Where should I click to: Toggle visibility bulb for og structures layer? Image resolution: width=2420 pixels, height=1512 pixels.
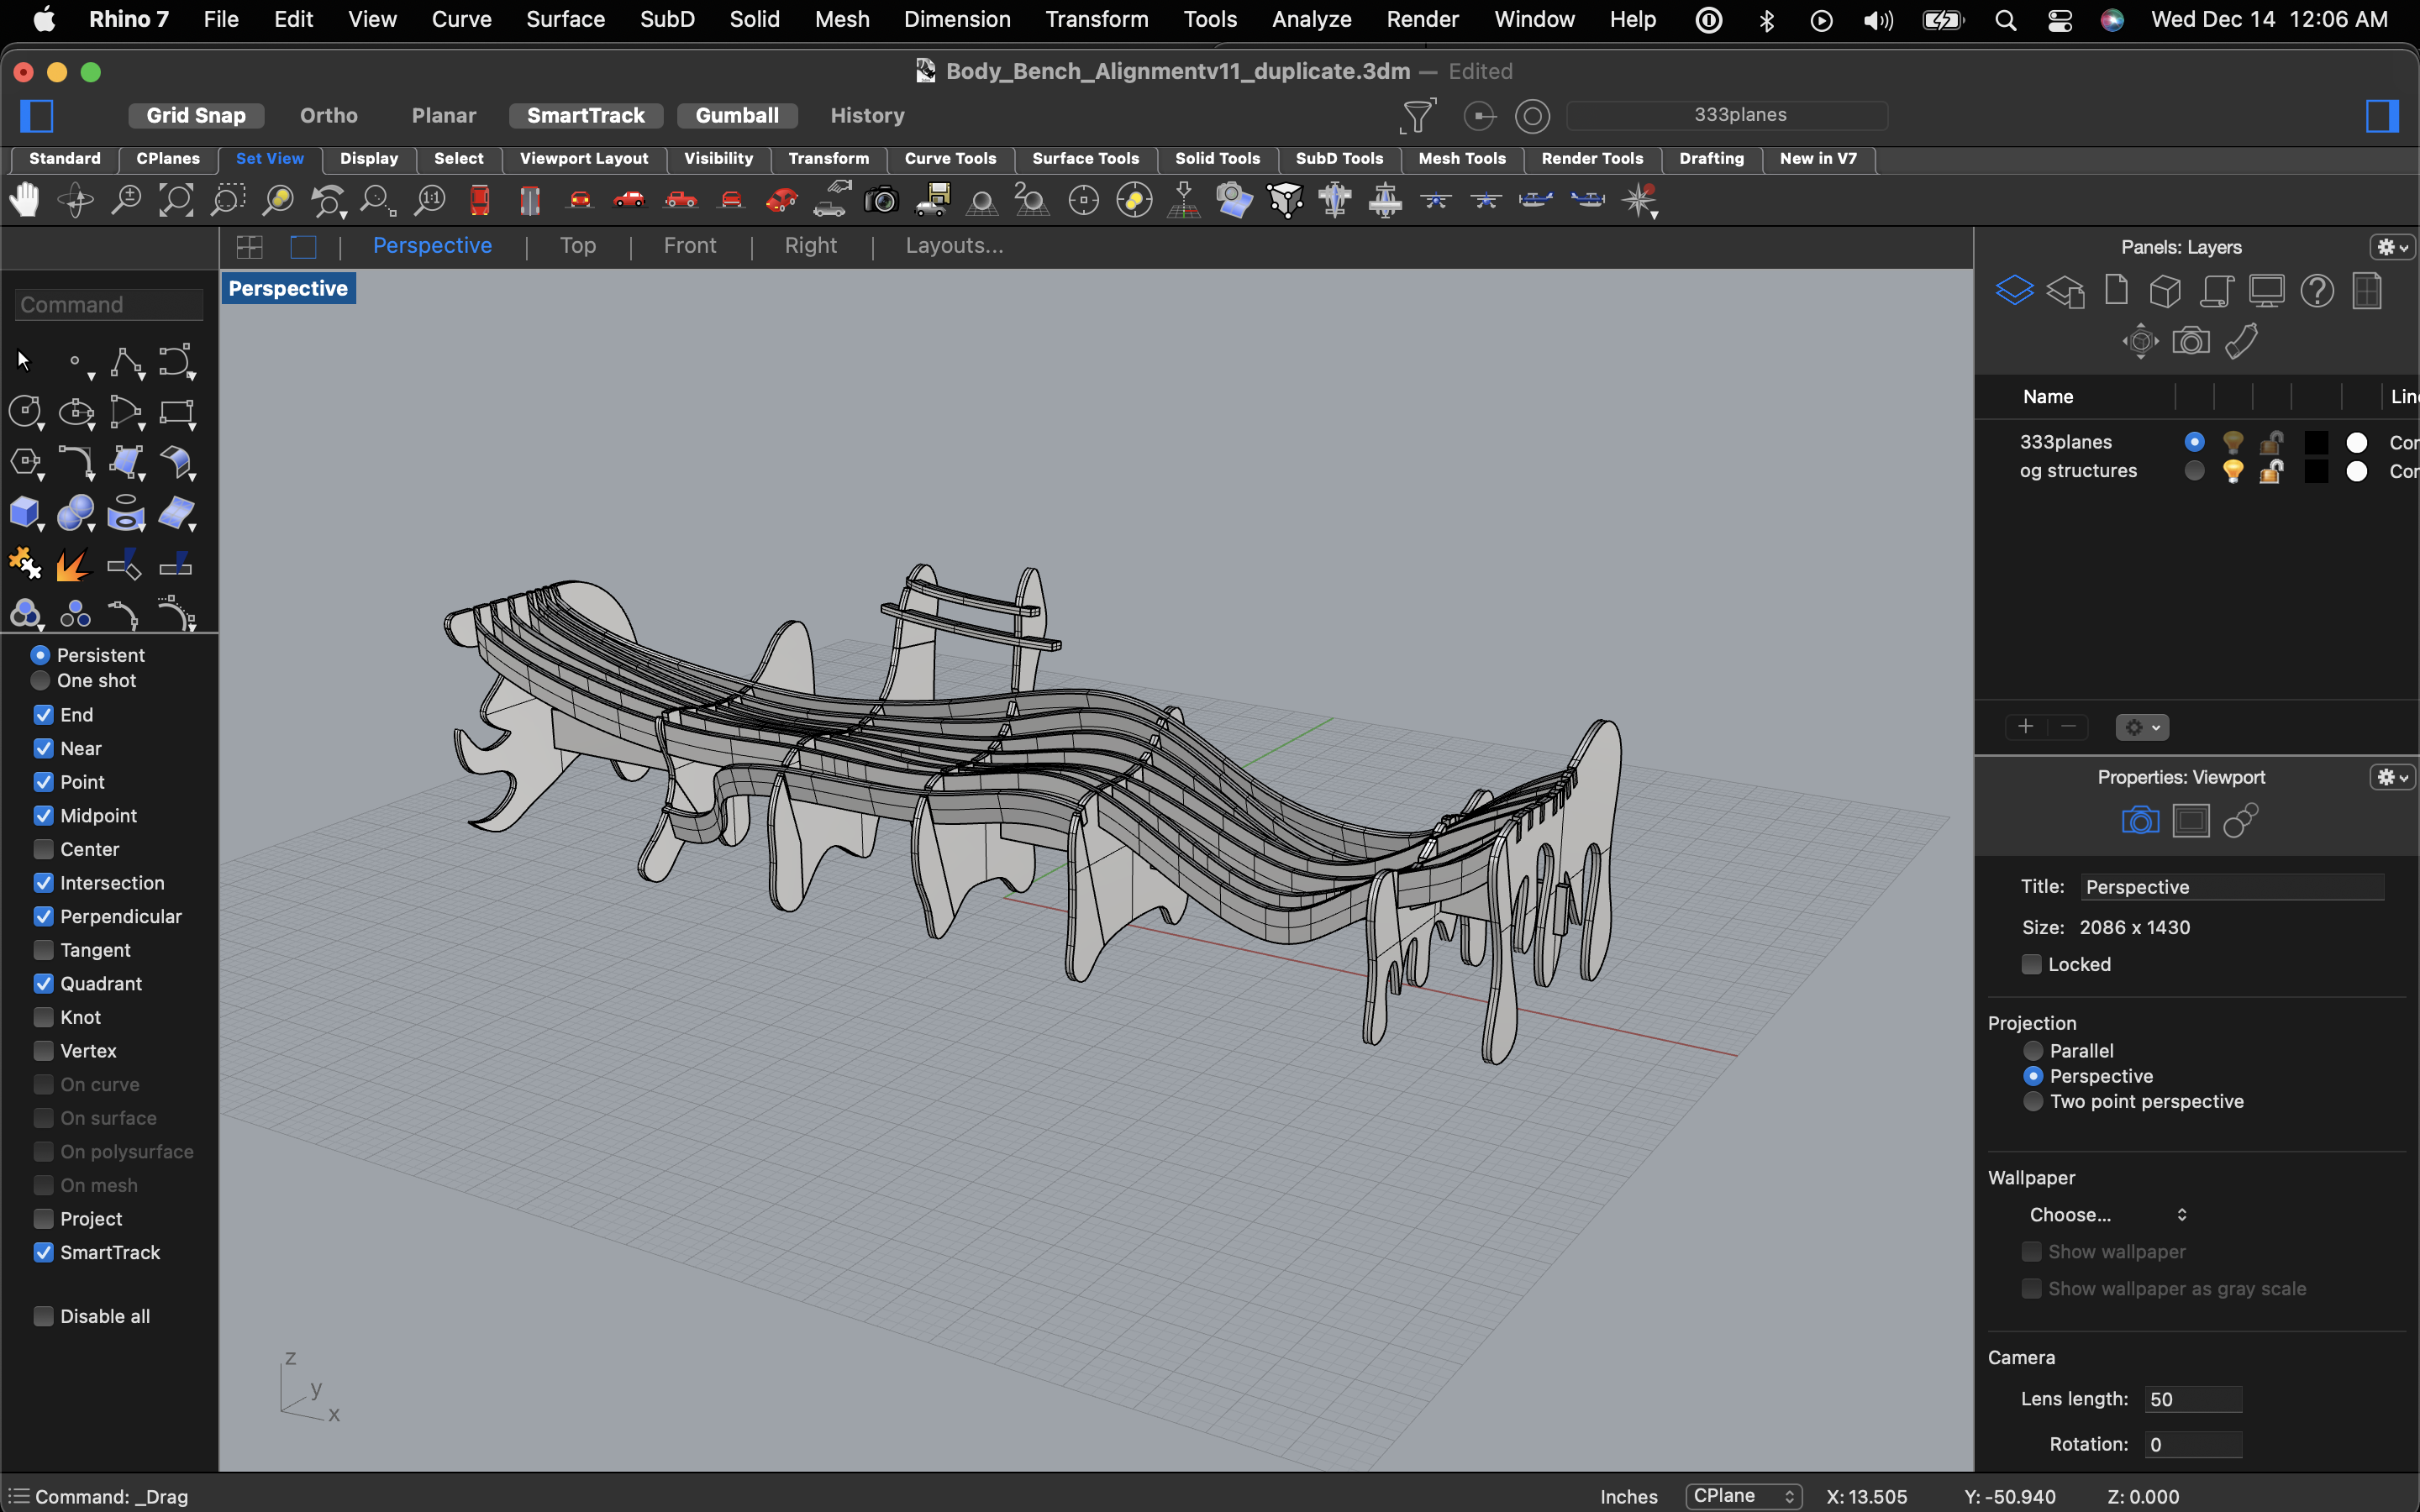2232,471
